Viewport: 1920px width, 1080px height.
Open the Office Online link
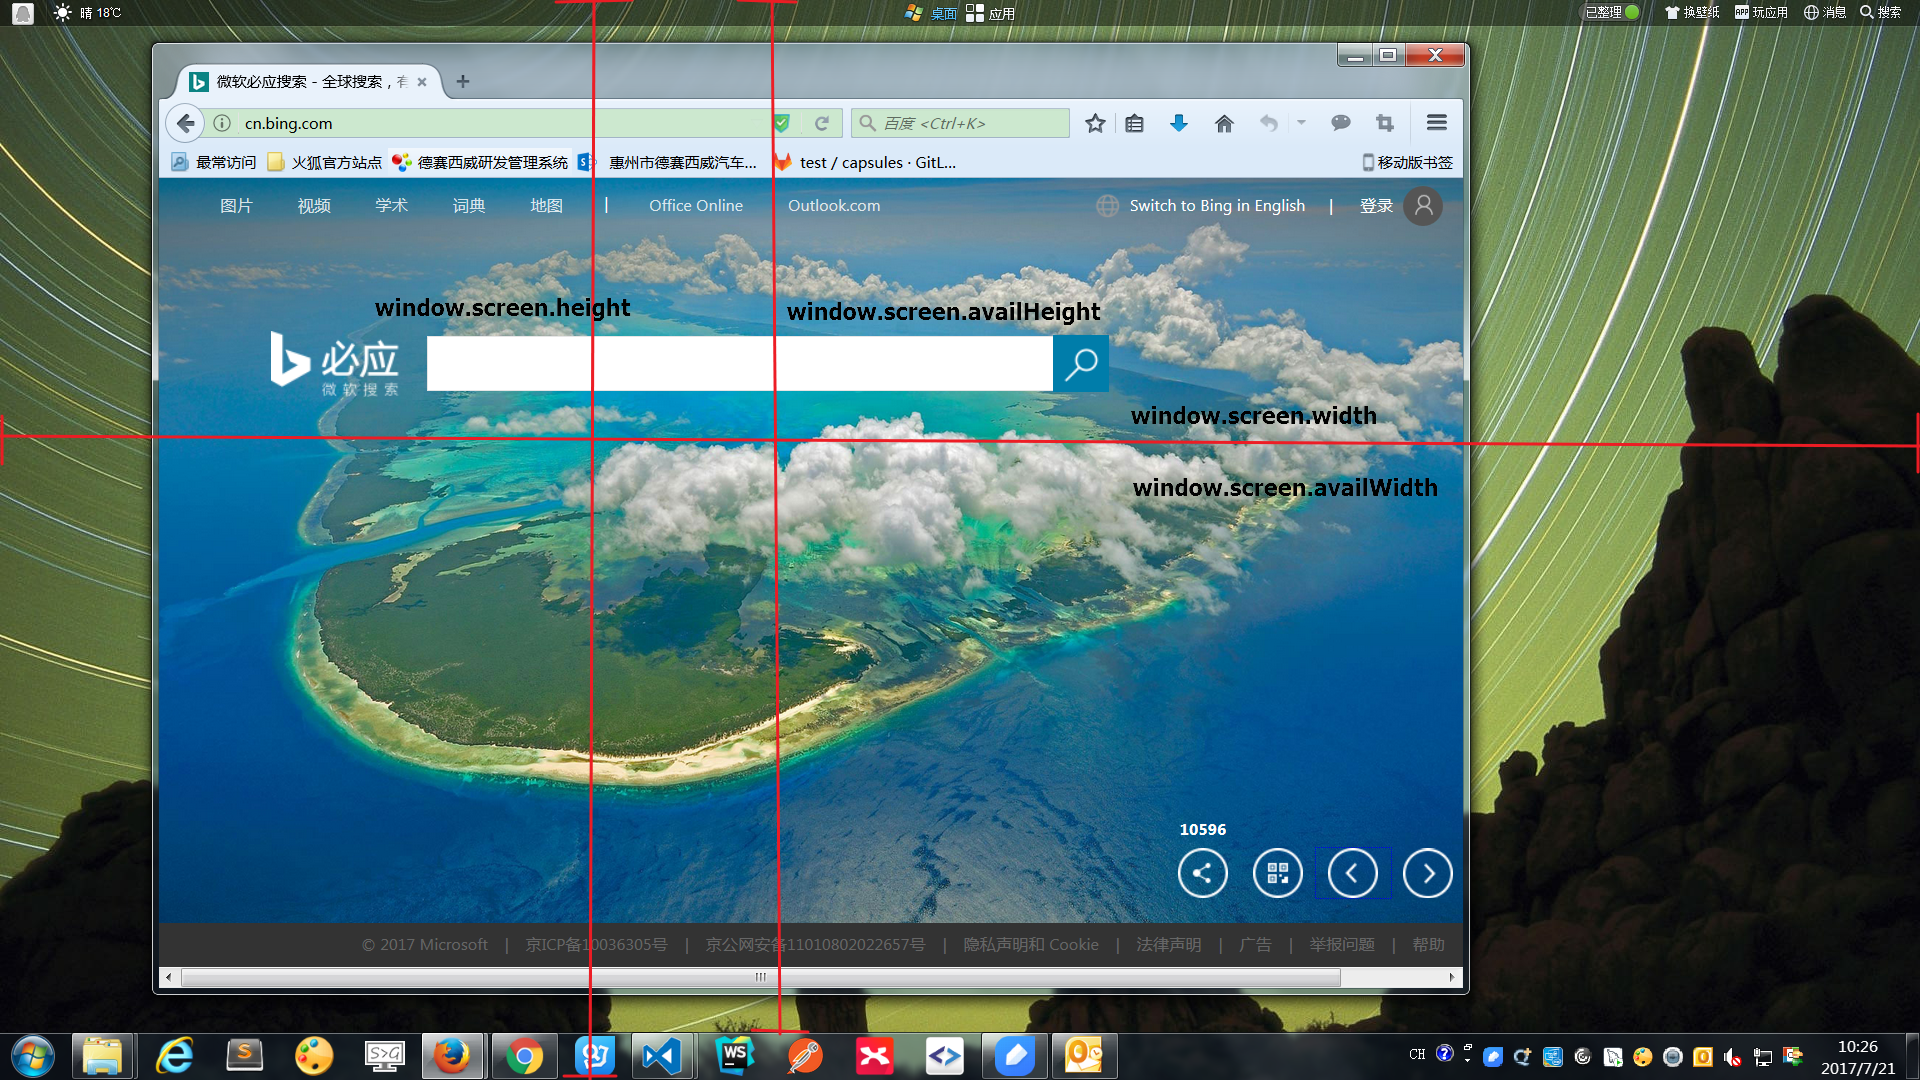695,205
